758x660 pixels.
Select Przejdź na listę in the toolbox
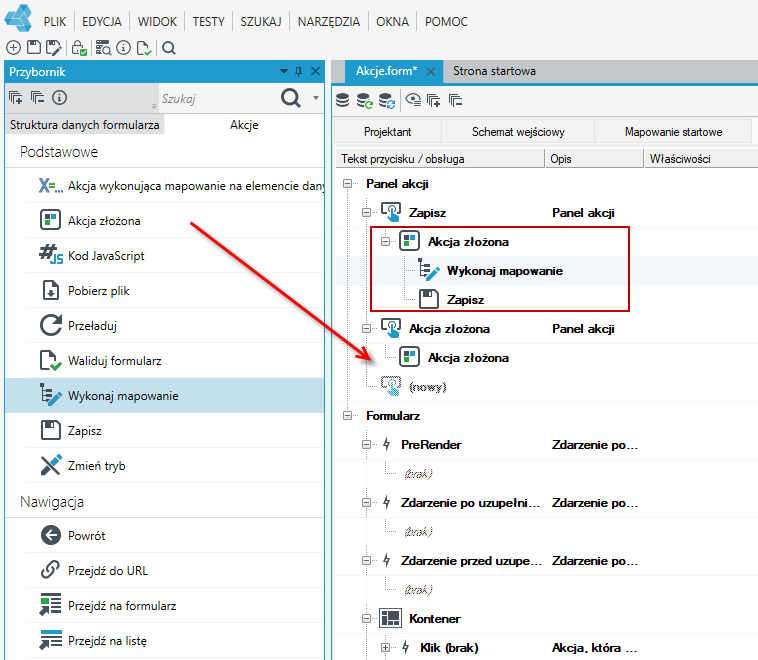(x=175, y=641)
